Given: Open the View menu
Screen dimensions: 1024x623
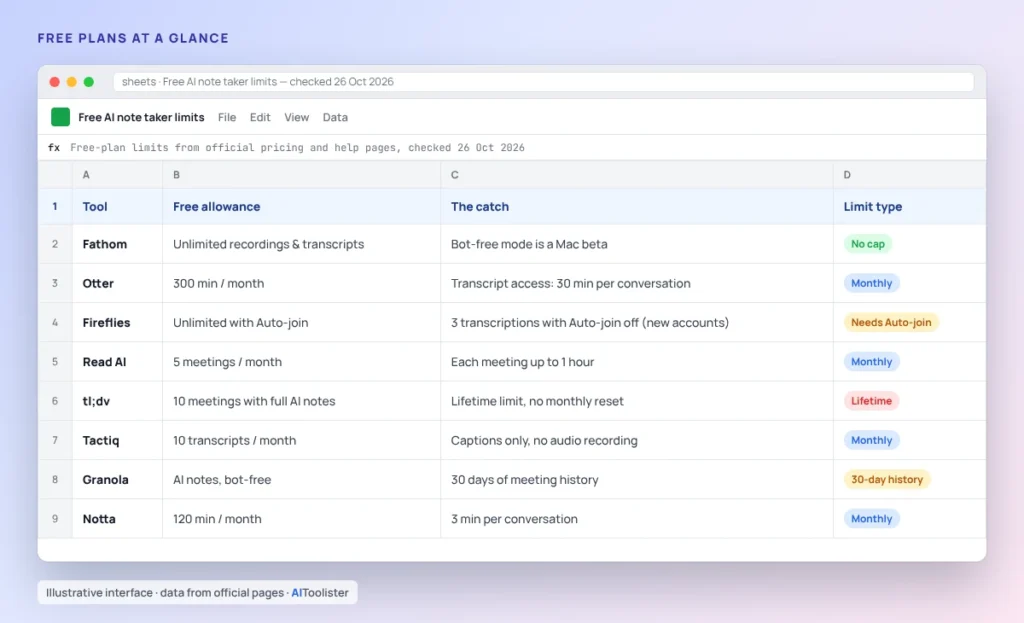Looking at the screenshot, I should click(x=296, y=118).
